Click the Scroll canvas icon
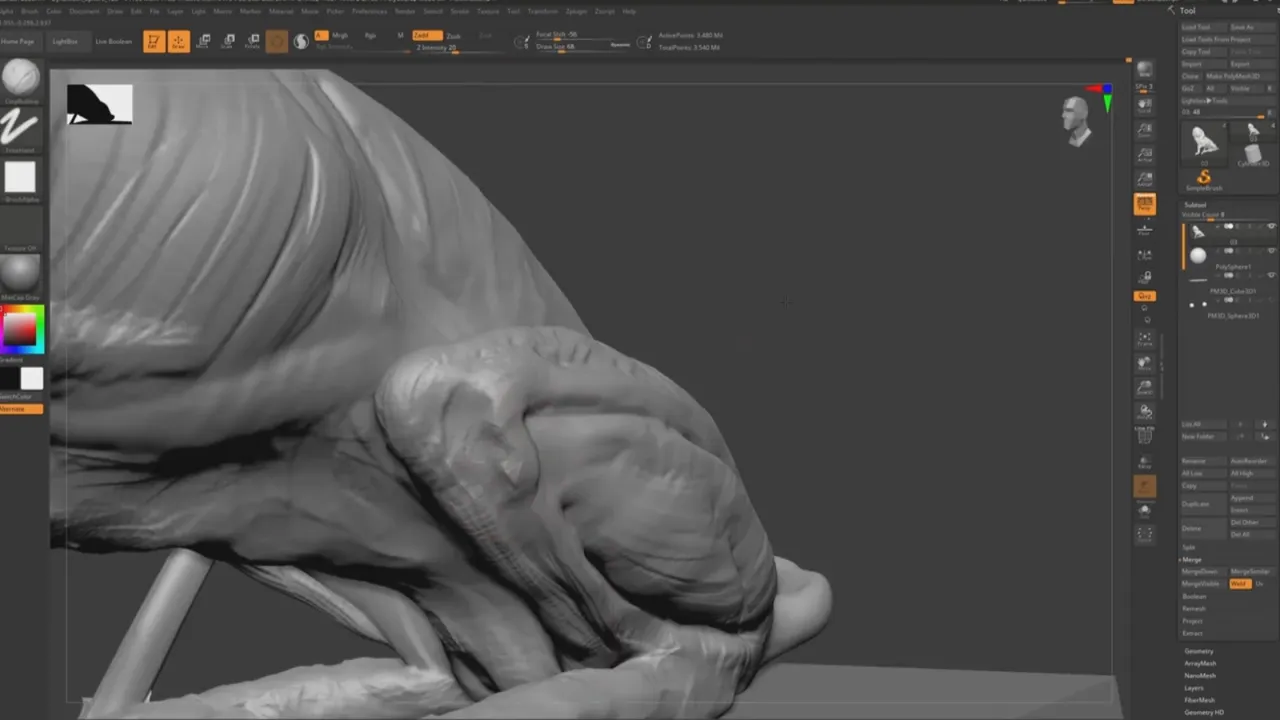Image resolution: width=1280 pixels, height=720 pixels. point(1145,104)
